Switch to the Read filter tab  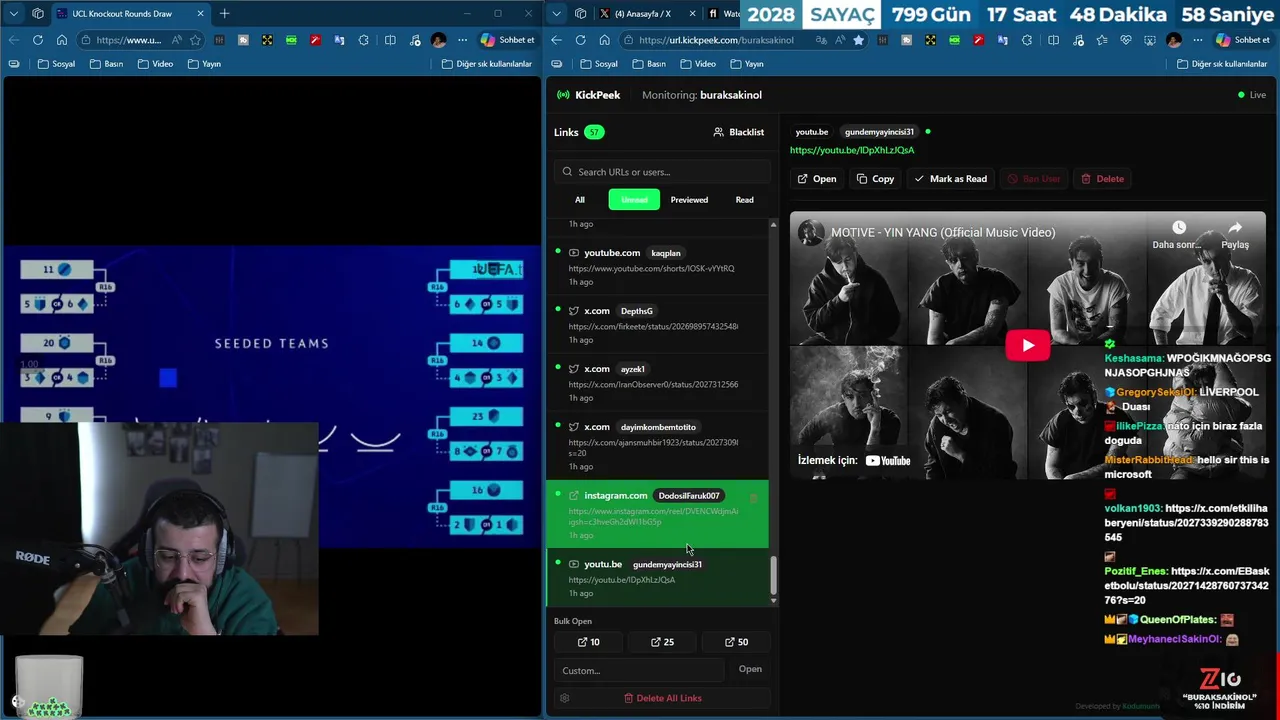(x=744, y=200)
